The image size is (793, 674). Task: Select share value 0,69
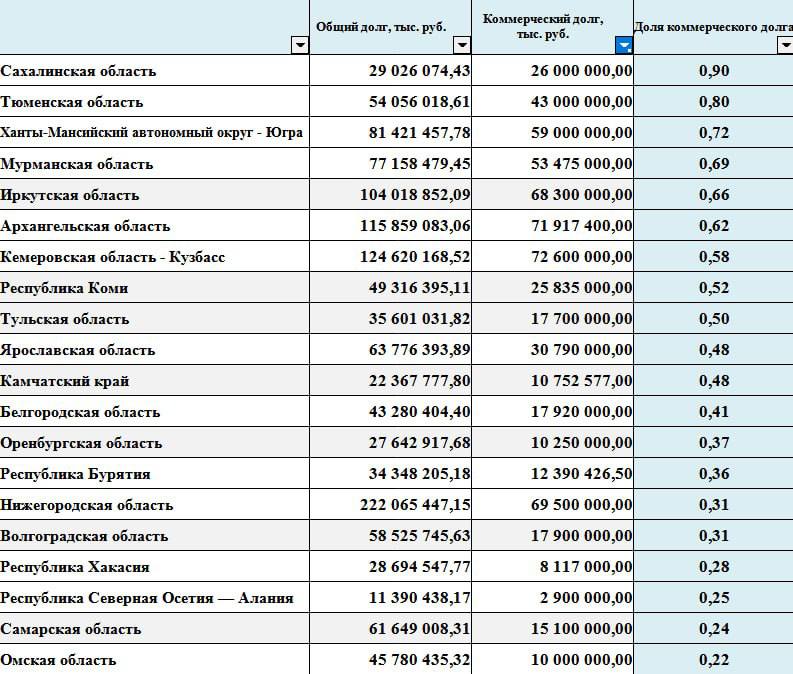click(713, 163)
